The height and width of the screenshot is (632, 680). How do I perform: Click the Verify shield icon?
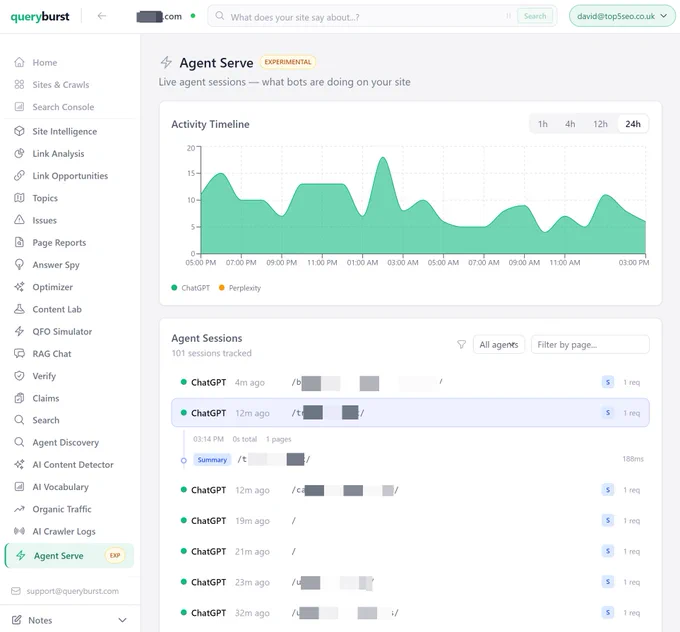[x=19, y=376]
